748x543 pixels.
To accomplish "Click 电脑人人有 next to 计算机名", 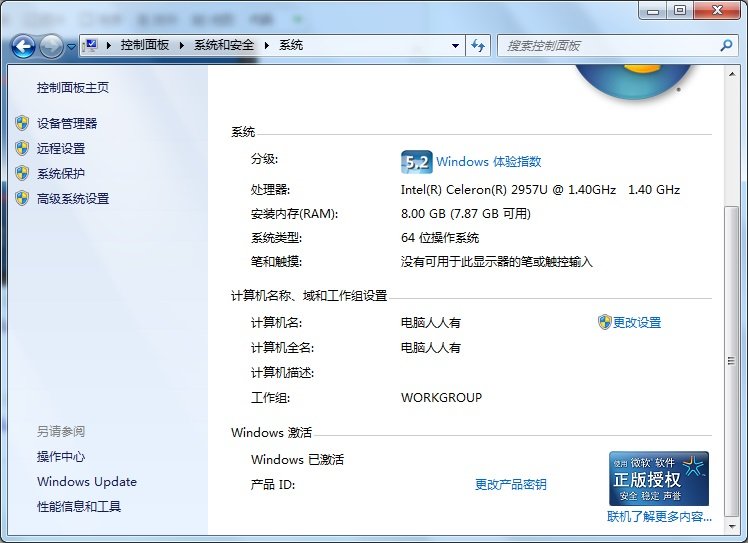I will tap(431, 323).
